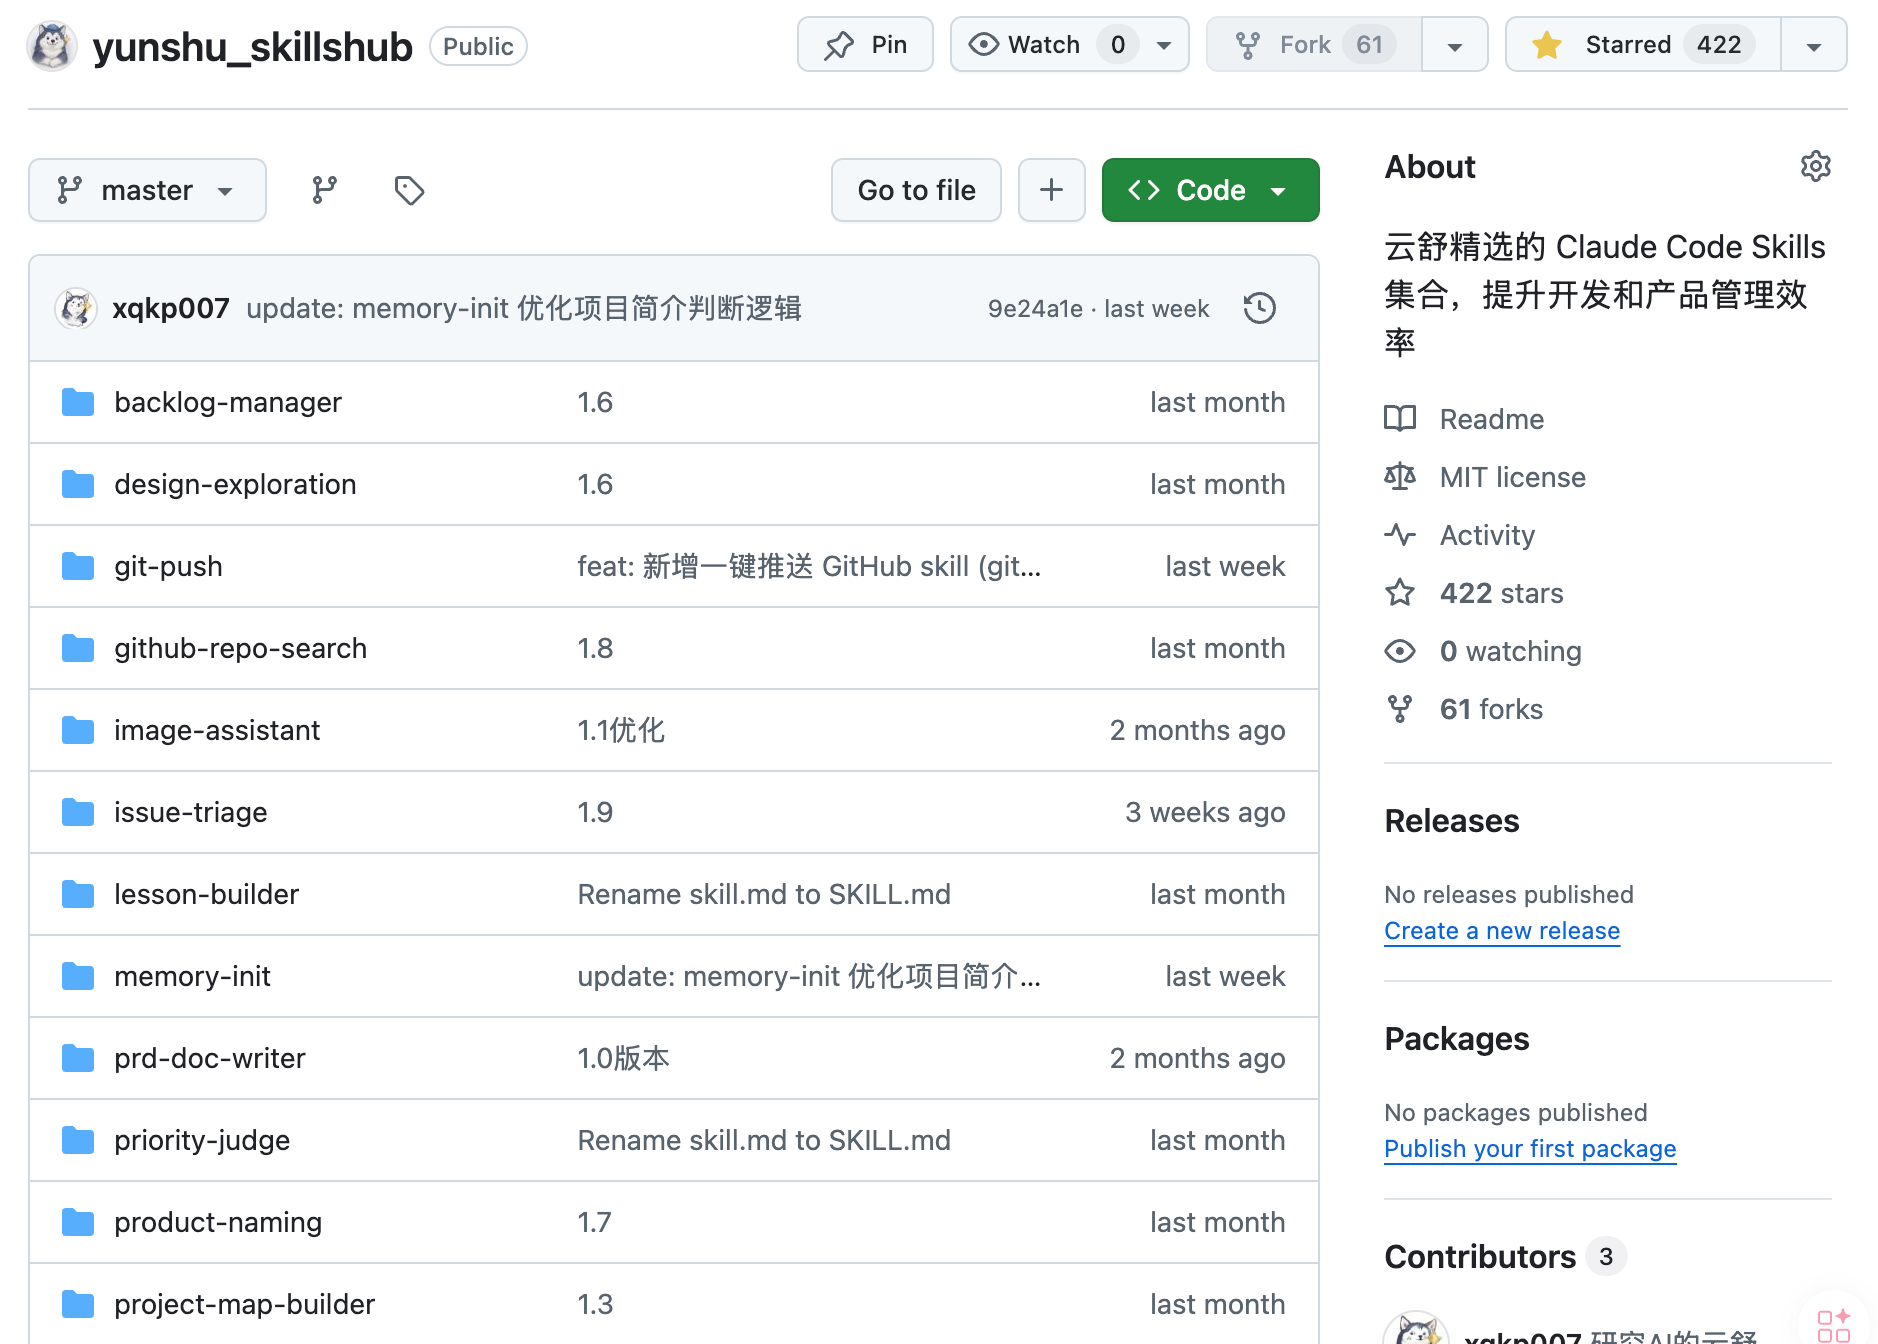Open the Fork options dropdown arrow
The height and width of the screenshot is (1344, 1878).
click(x=1454, y=45)
